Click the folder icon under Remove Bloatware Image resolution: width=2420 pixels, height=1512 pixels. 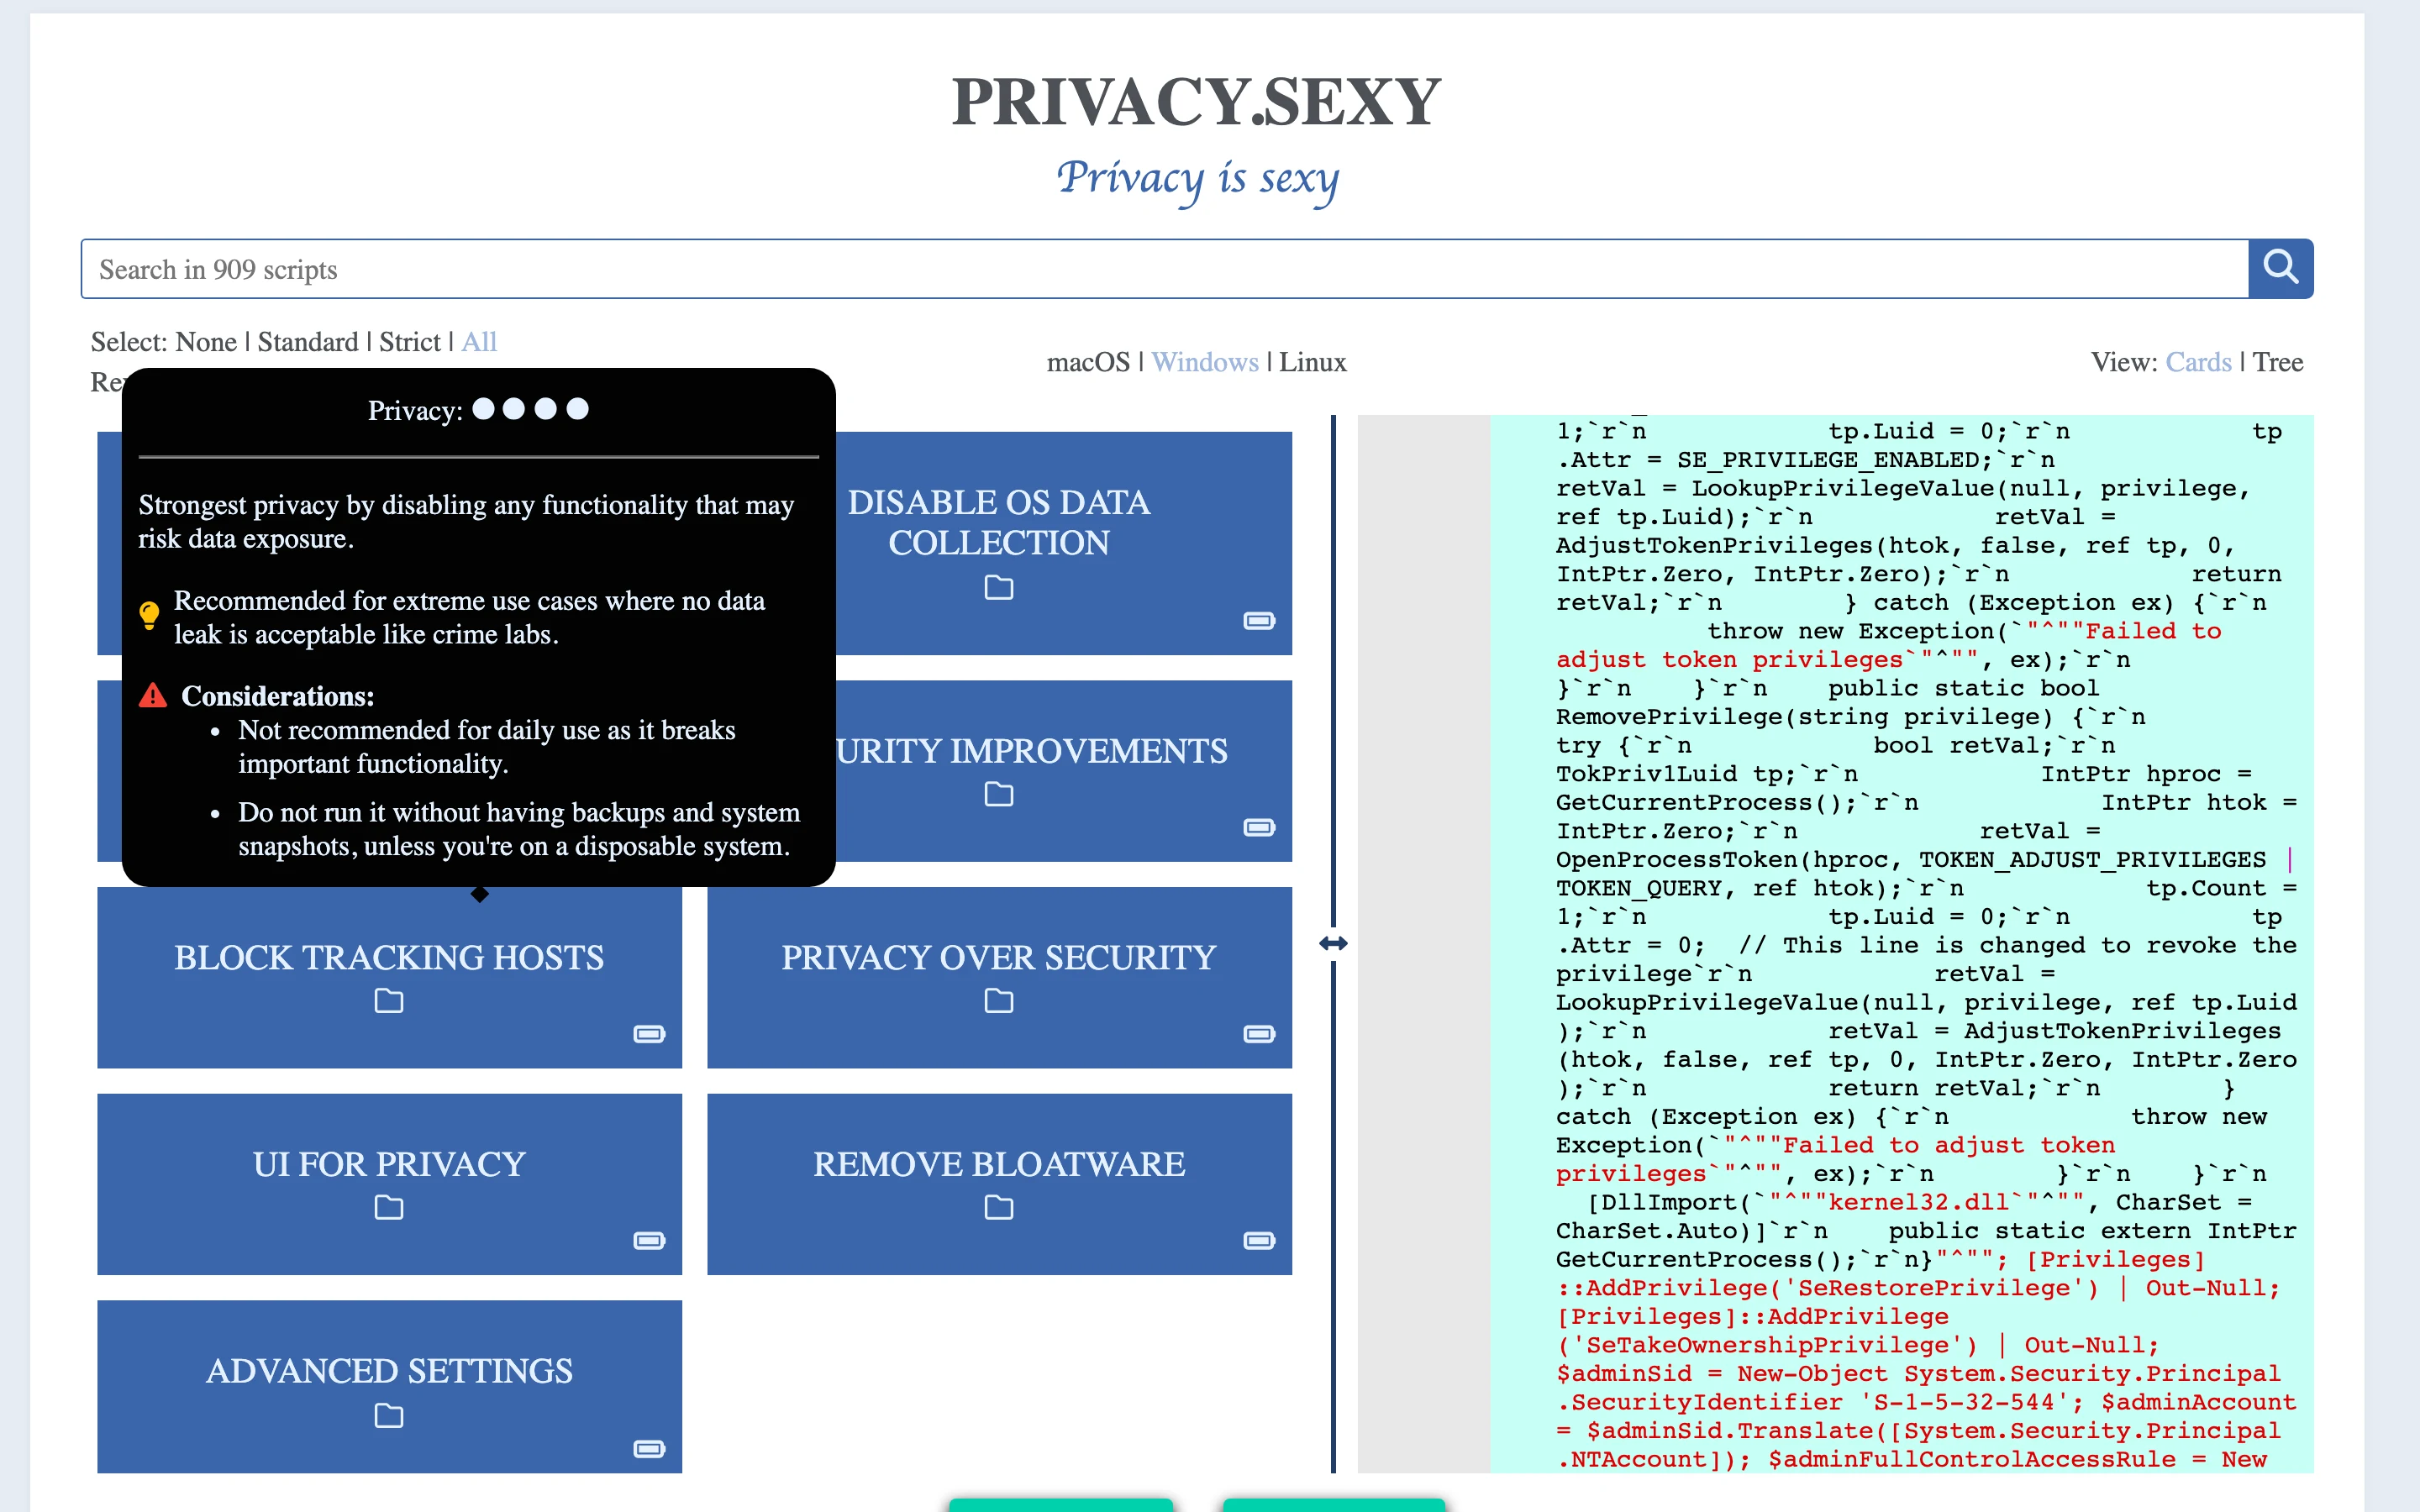(999, 1208)
